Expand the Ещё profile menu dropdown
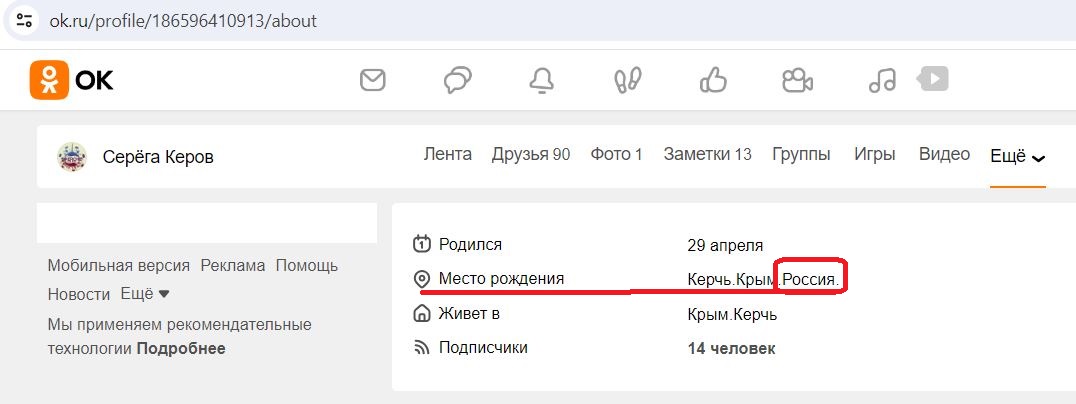1076x404 pixels. [x=1018, y=157]
